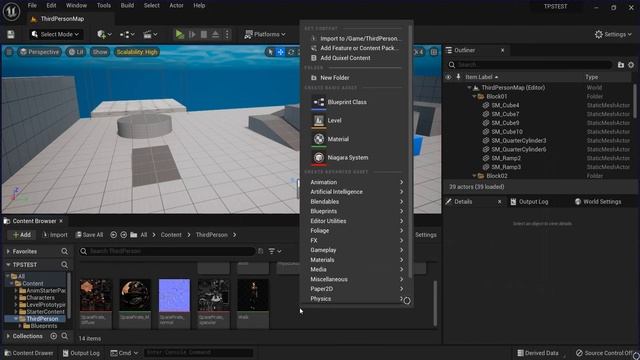Open the Lit view mode menu
The height and width of the screenshot is (360, 640).
[76, 52]
